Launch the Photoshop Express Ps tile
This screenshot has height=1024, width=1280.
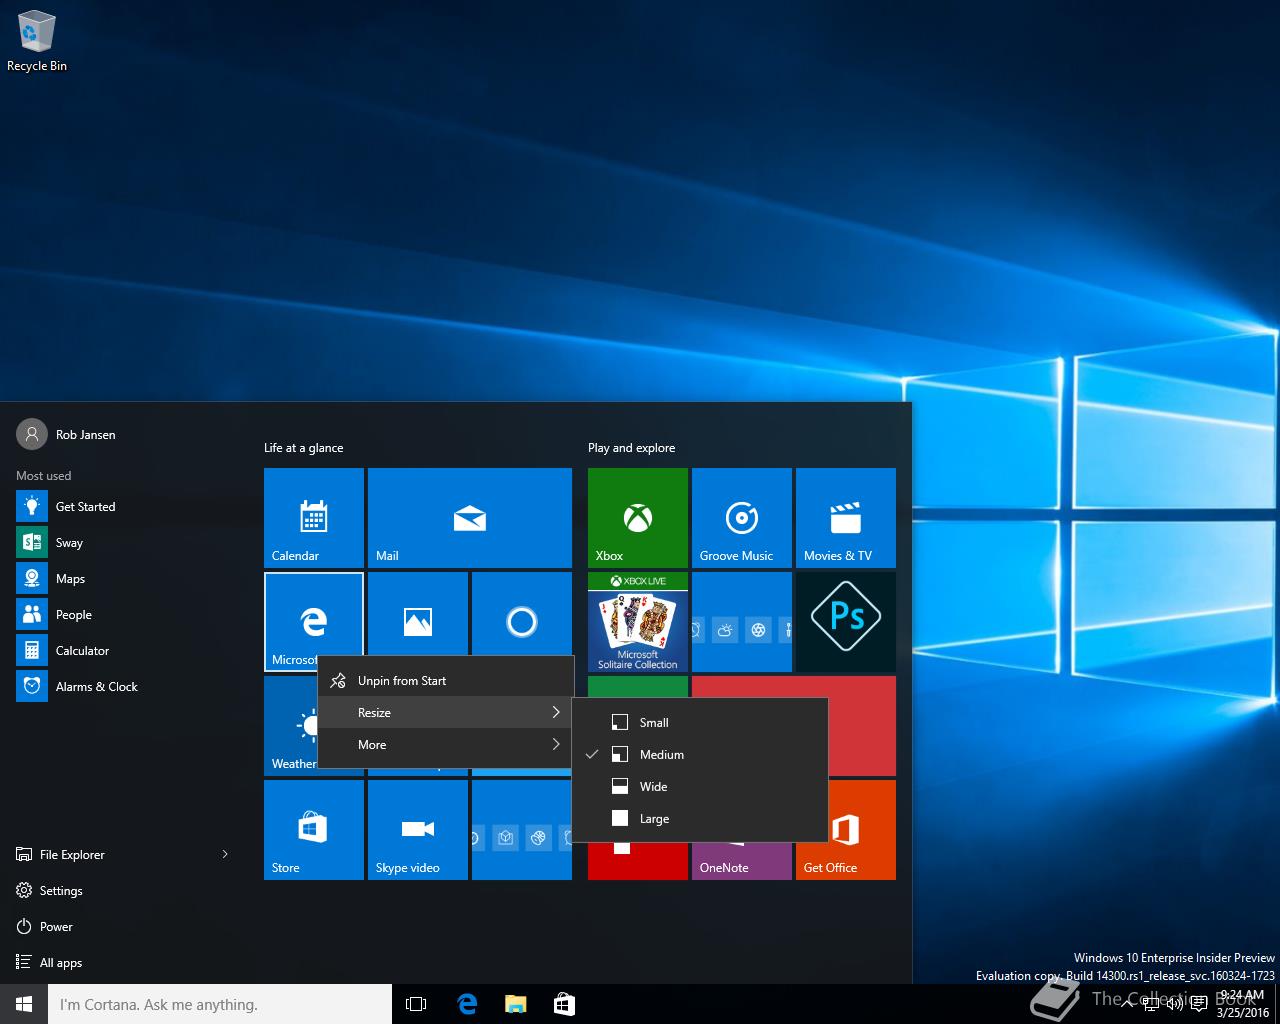pyautogui.click(x=846, y=622)
